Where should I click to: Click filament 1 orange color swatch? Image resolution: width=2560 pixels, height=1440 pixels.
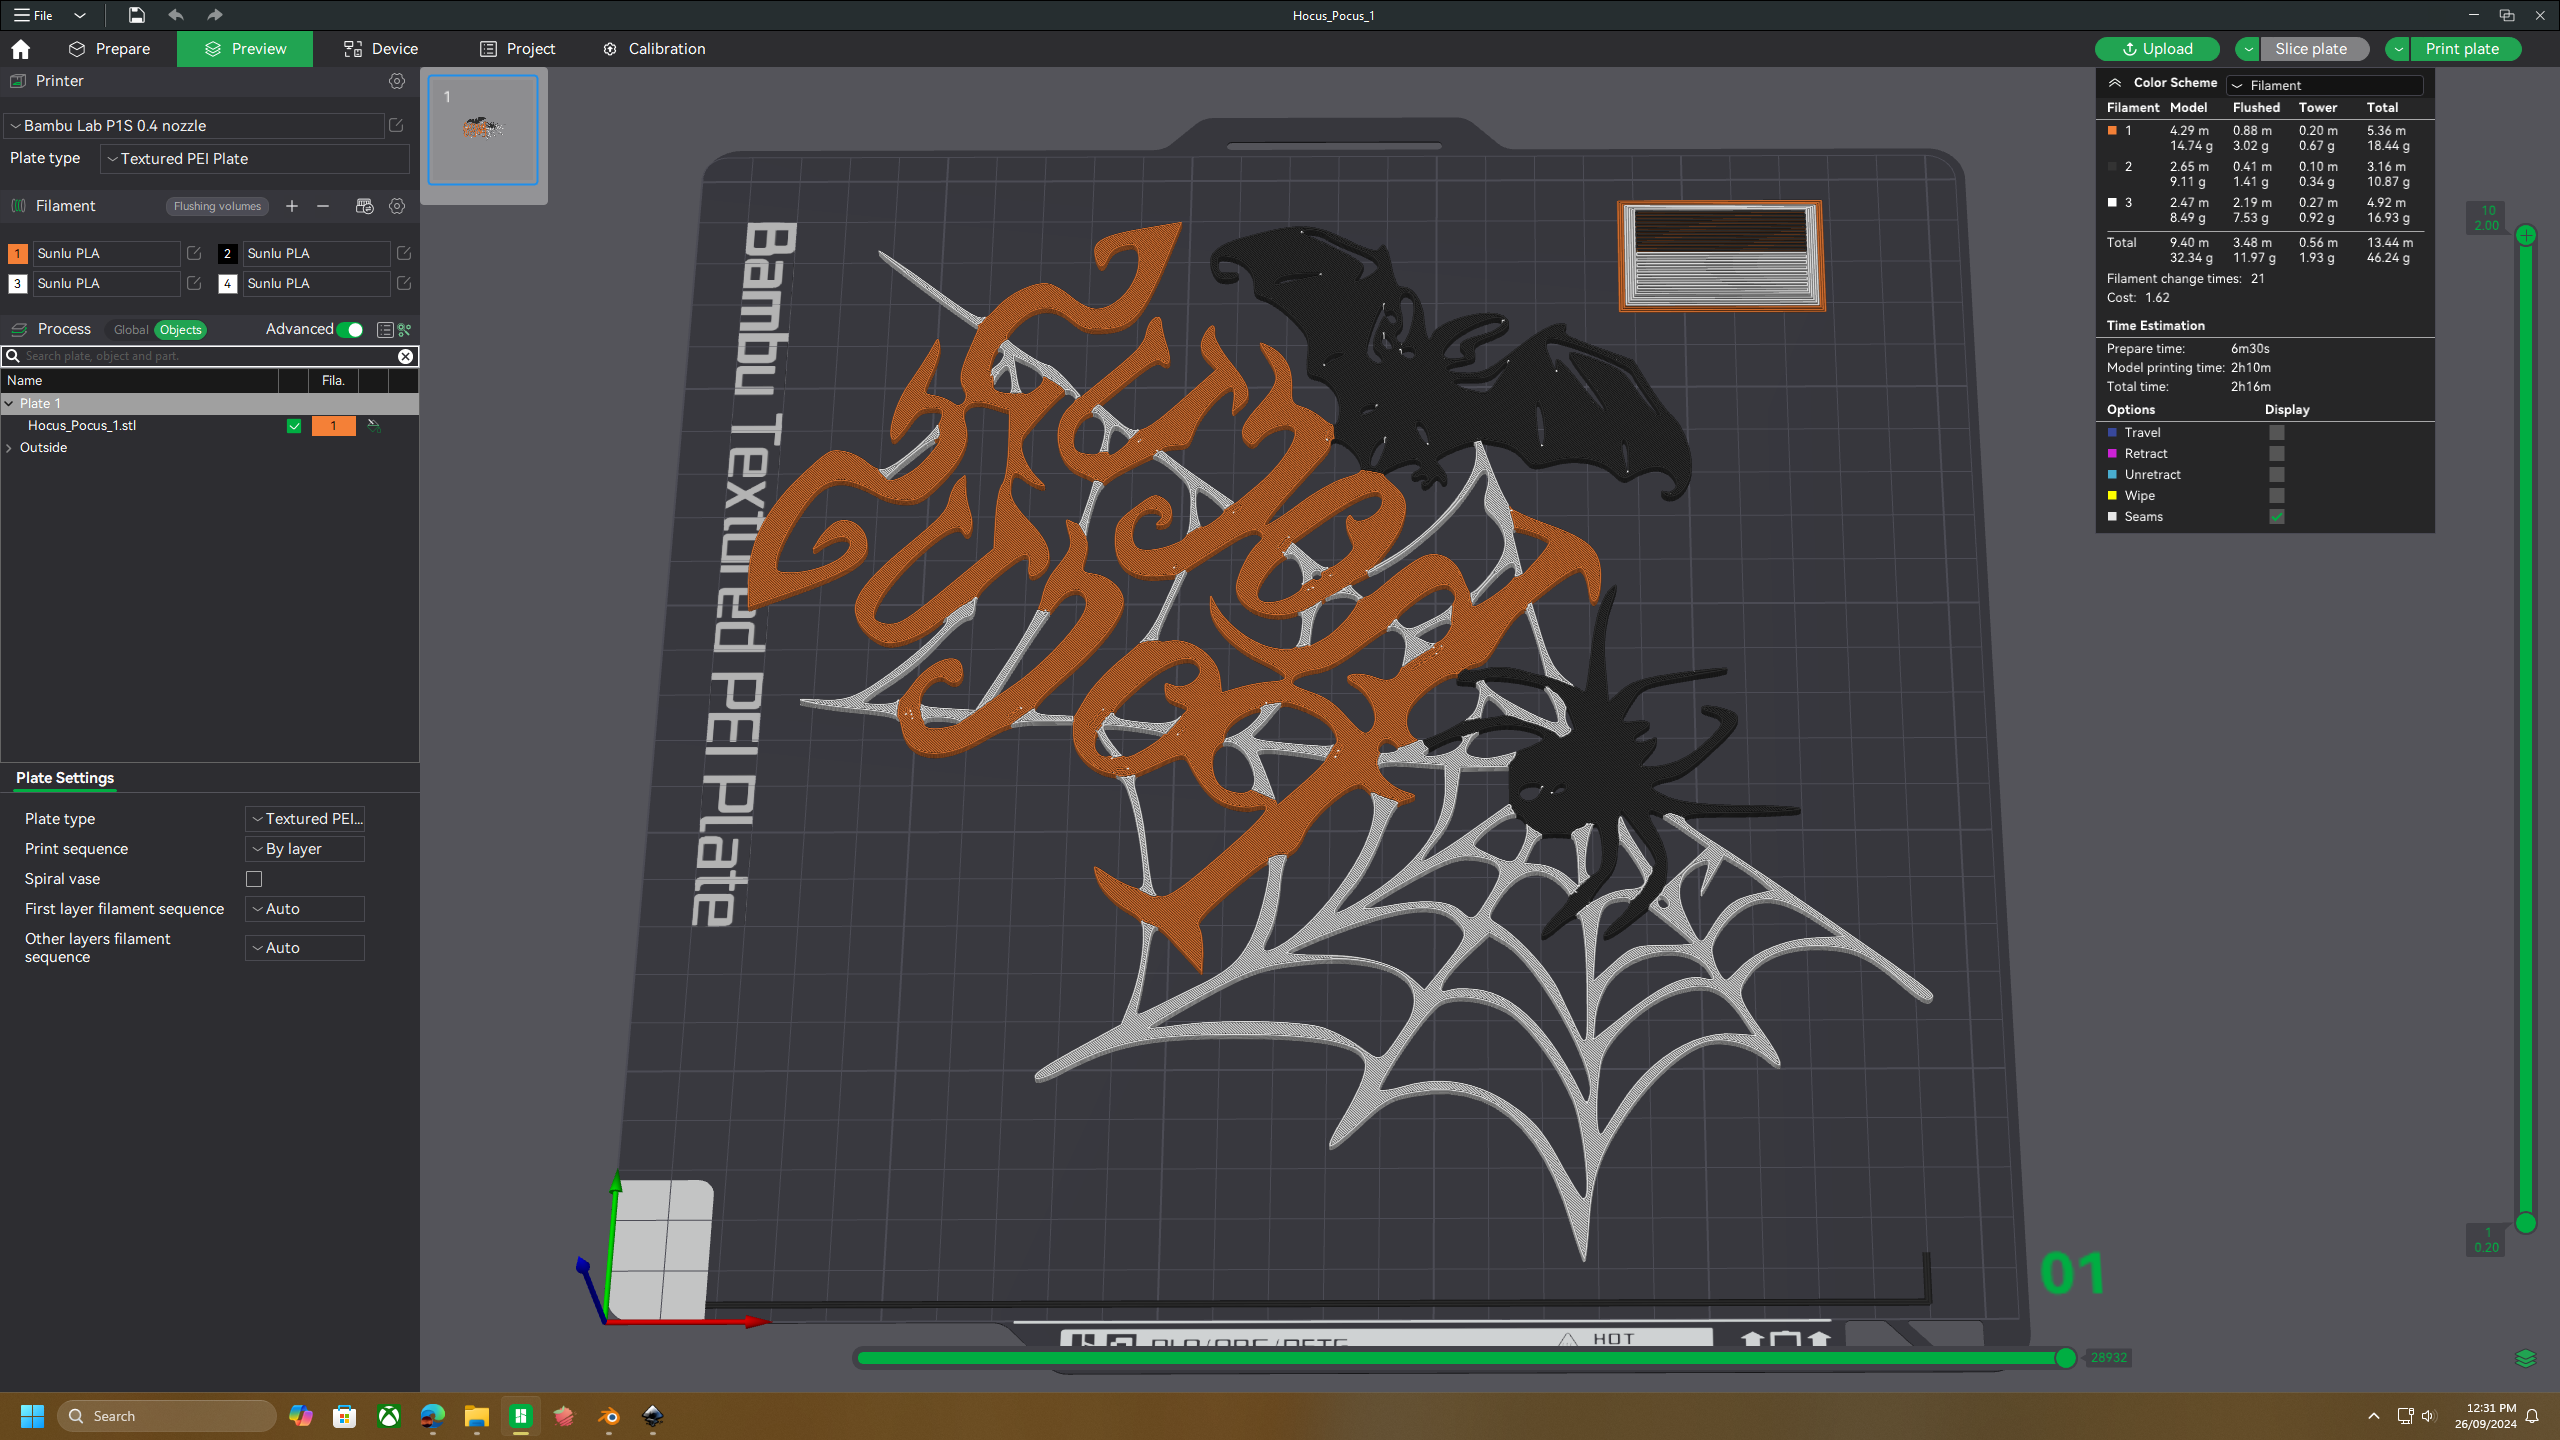17,253
